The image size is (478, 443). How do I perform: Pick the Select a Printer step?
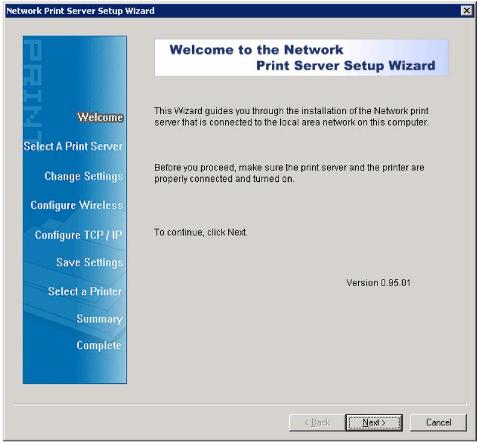pyautogui.click(x=85, y=291)
